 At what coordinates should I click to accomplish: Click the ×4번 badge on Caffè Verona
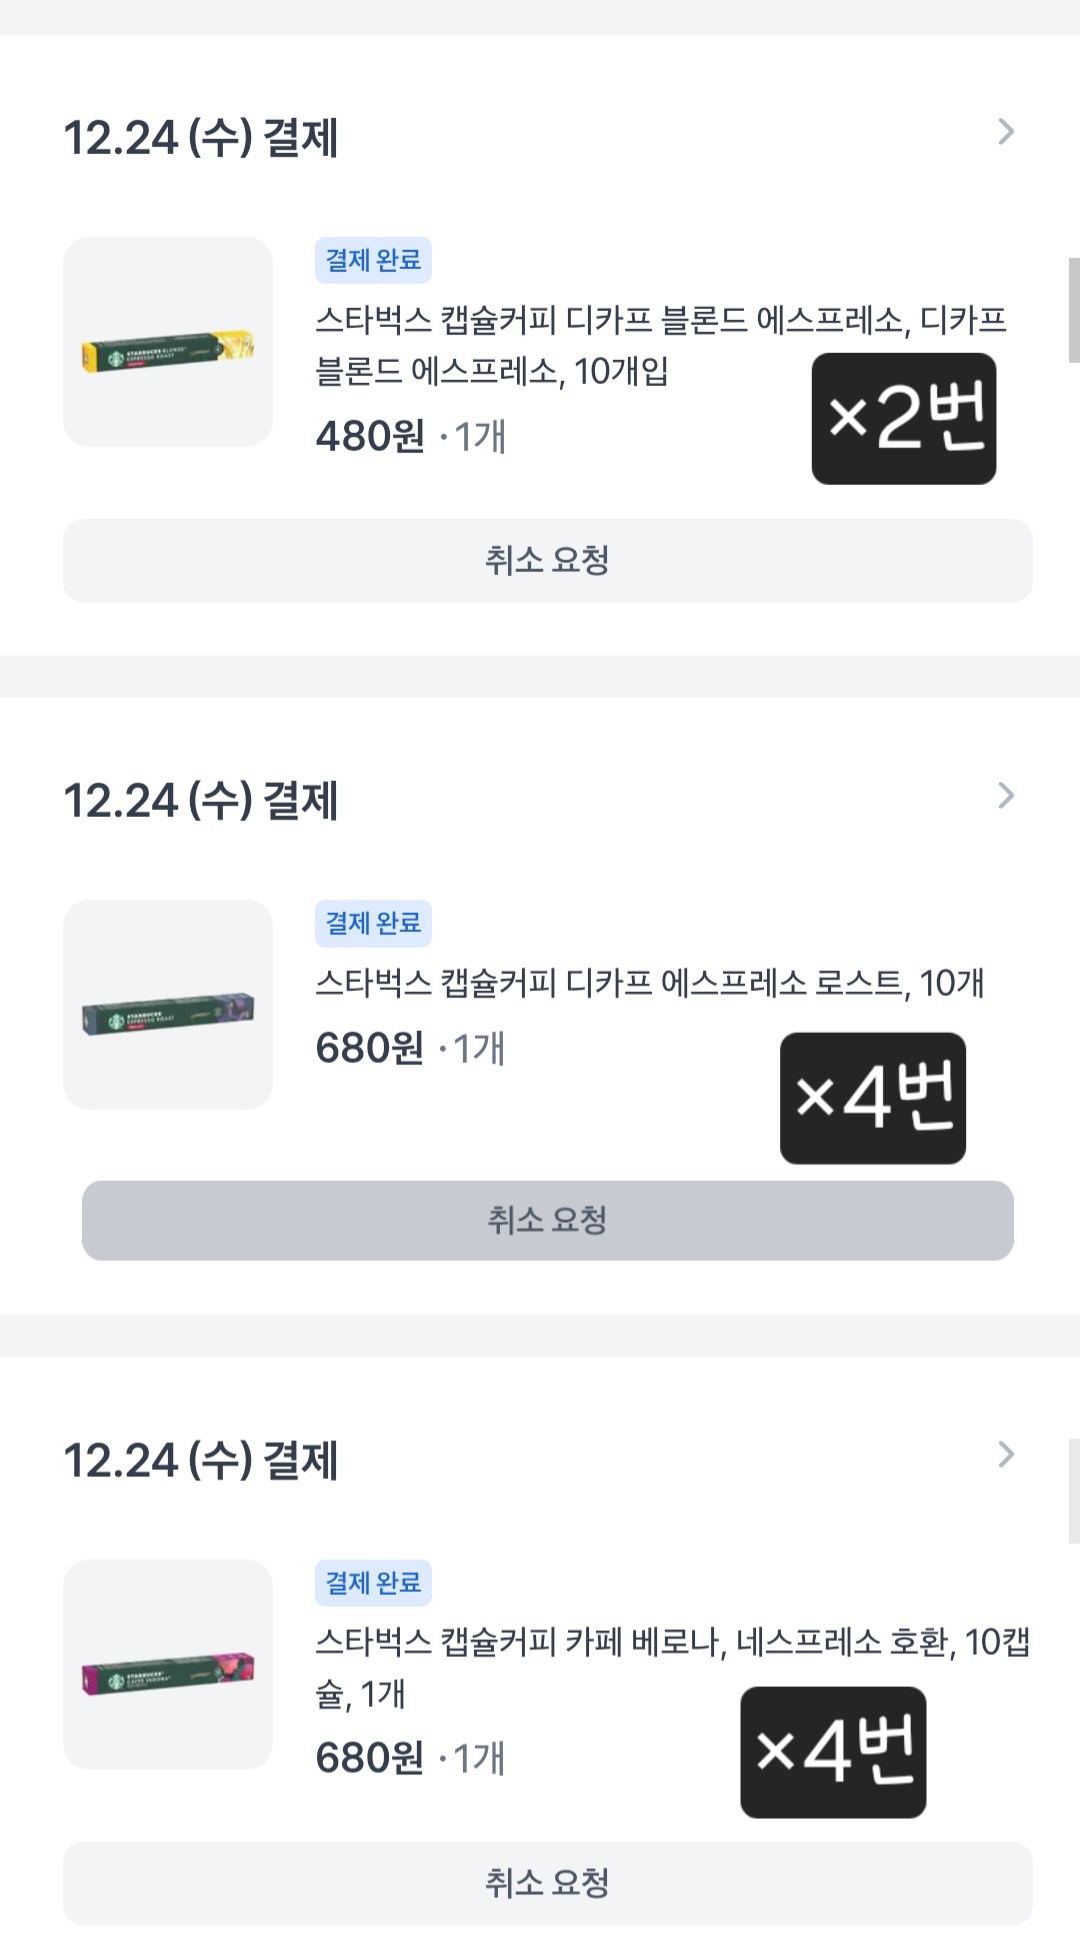click(x=833, y=1752)
